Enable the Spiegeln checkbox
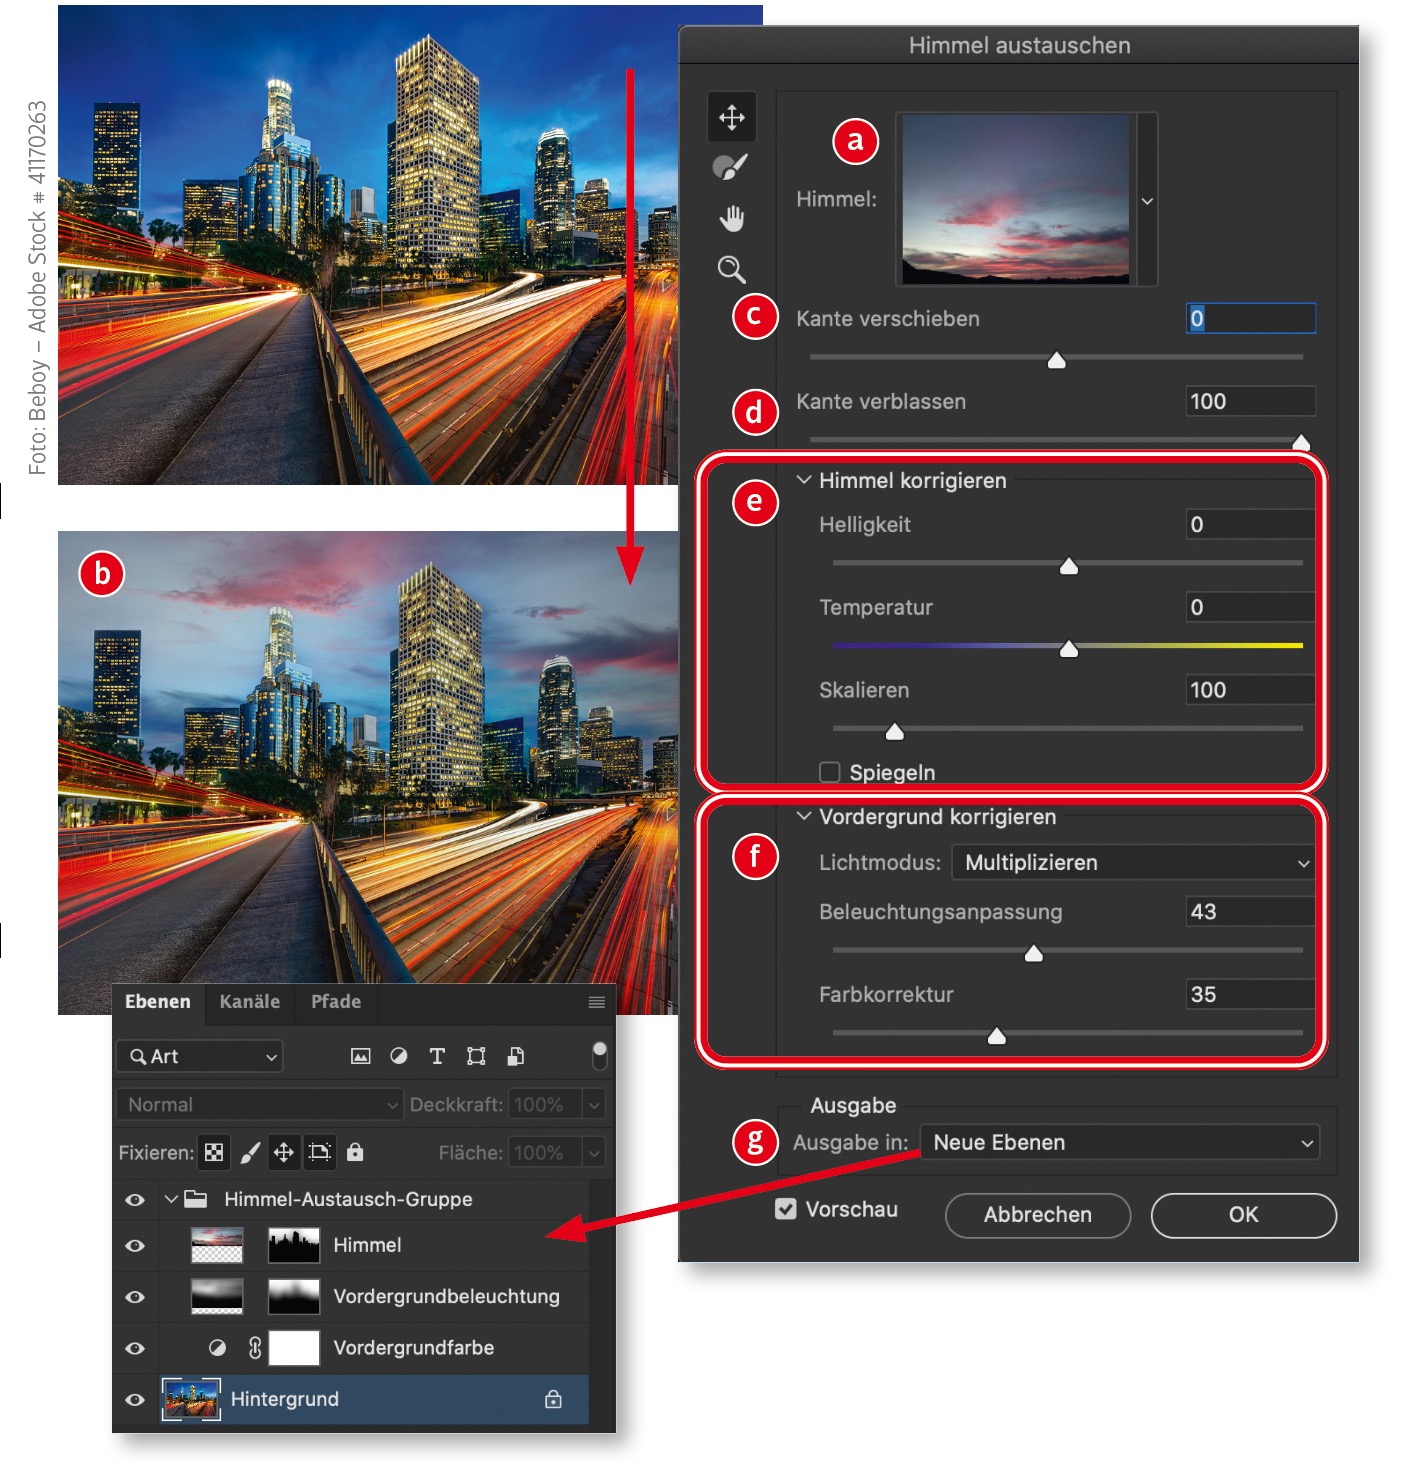Image resolution: width=1406 pixels, height=1470 pixels. point(829,772)
